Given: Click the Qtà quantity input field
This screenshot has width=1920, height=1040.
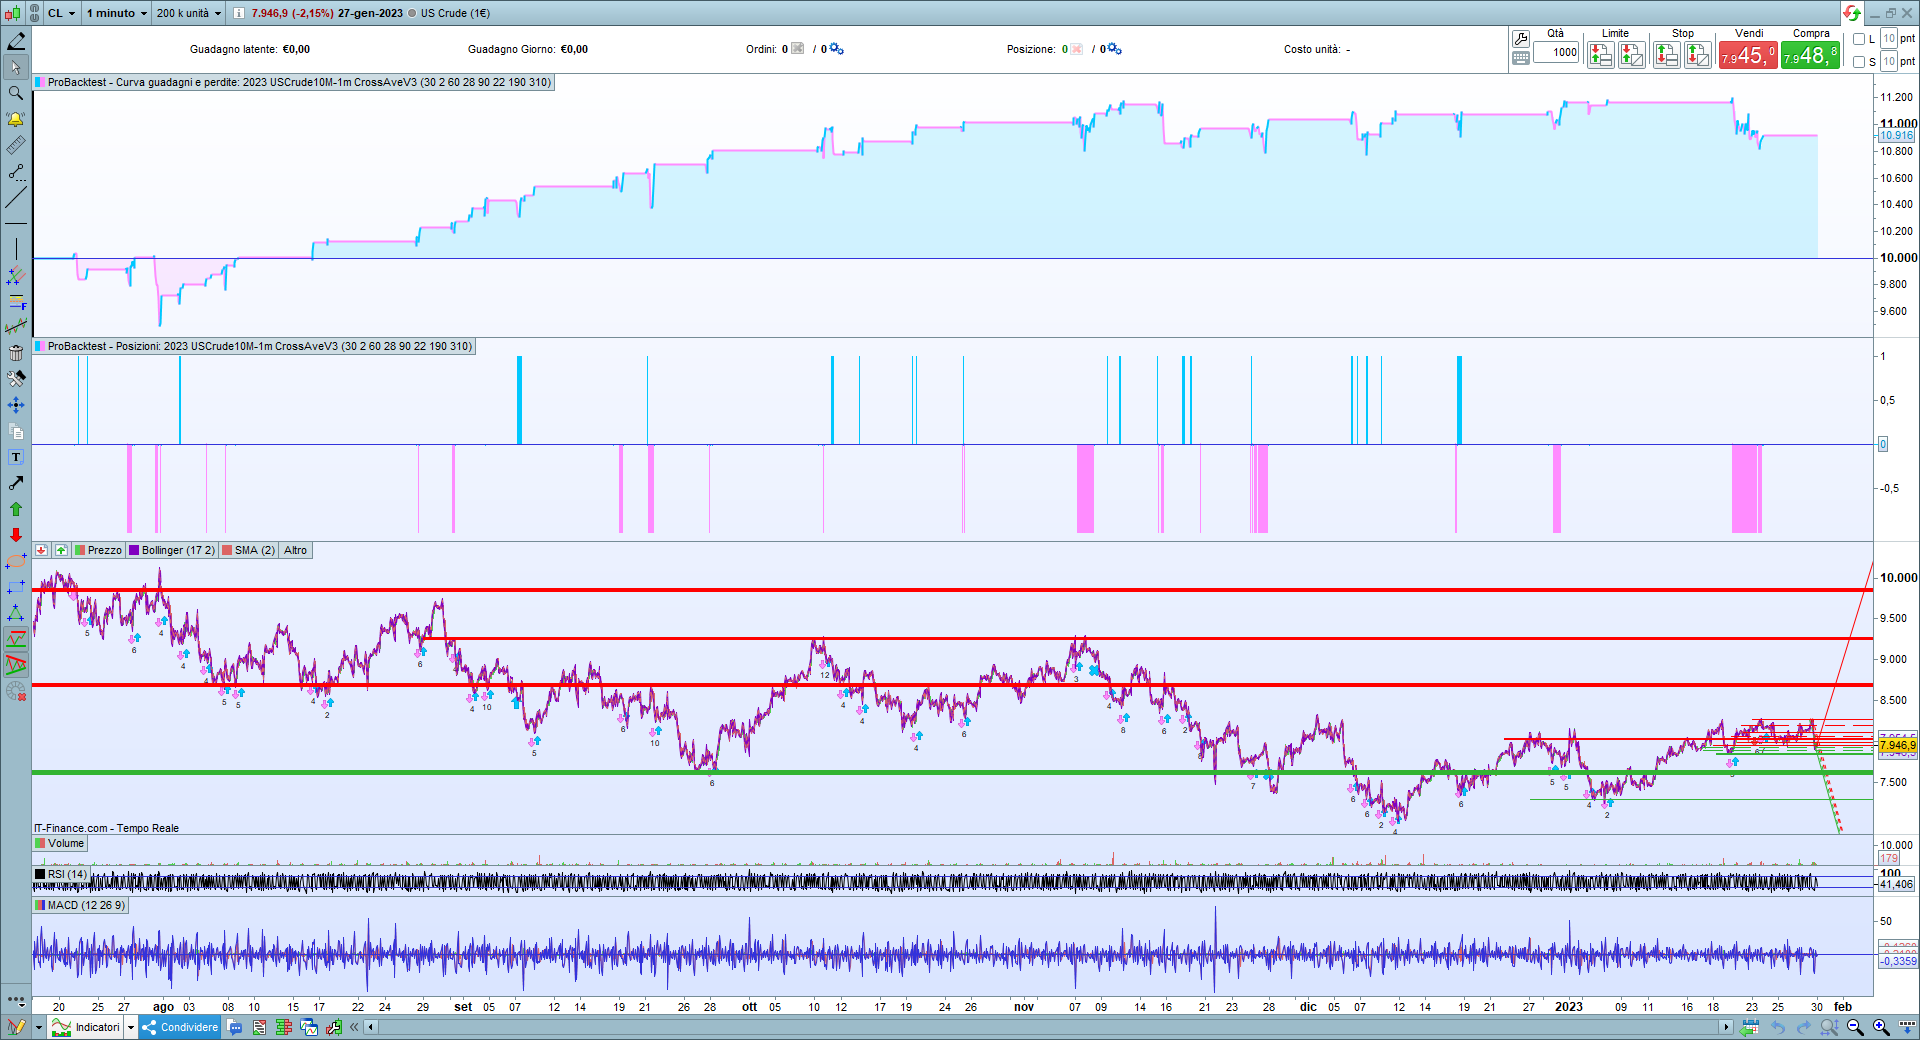Looking at the screenshot, I should 1557,53.
